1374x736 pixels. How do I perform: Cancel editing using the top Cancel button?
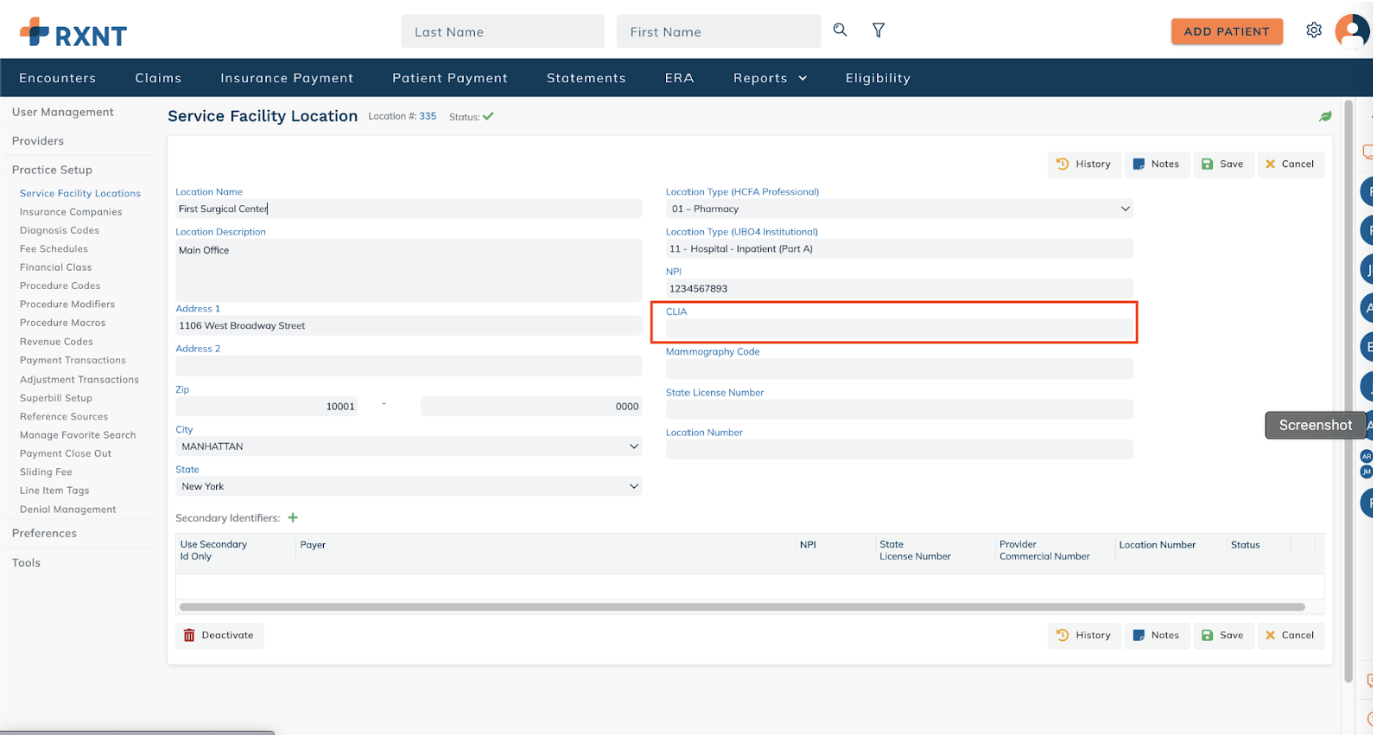pyautogui.click(x=1290, y=164)
